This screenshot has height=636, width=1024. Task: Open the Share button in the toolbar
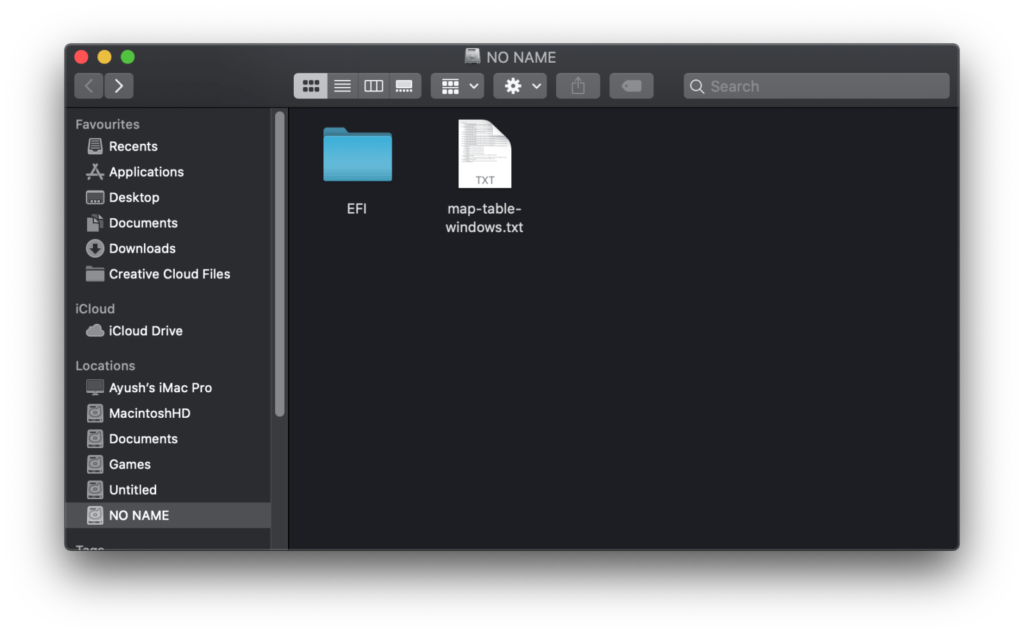tap(578, 85)
